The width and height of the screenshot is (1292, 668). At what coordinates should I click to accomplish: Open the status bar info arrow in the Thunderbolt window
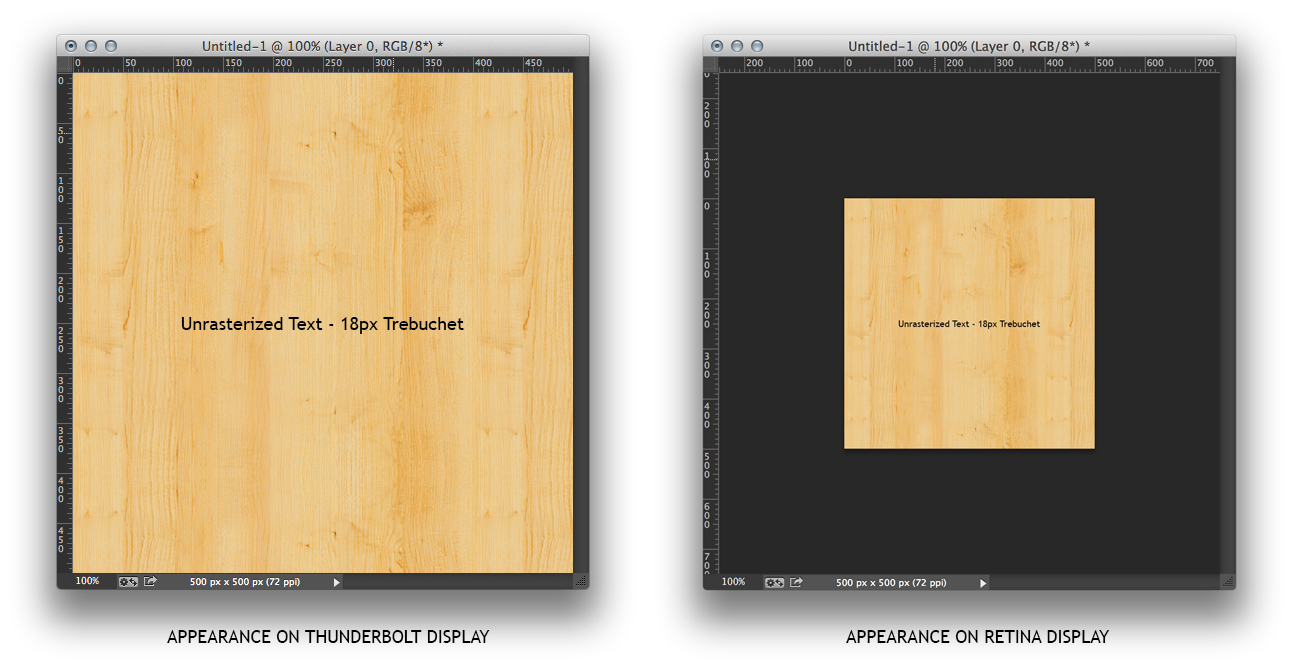click(x=336, y=582)
